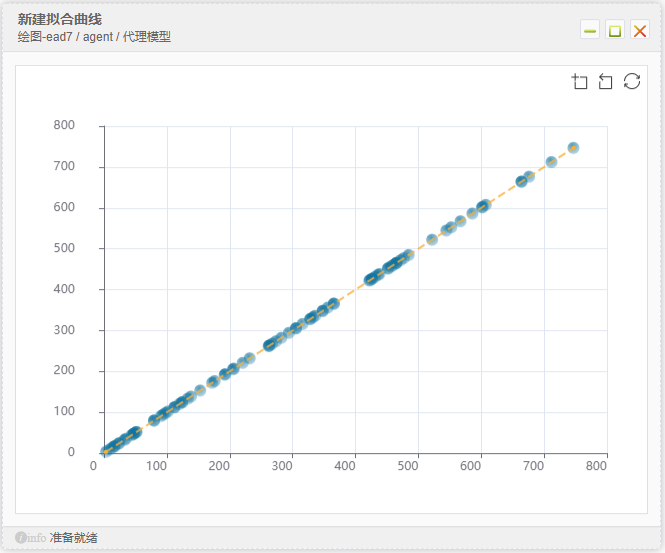Click the scatter point near 520
665x553 pixels.
432,240
